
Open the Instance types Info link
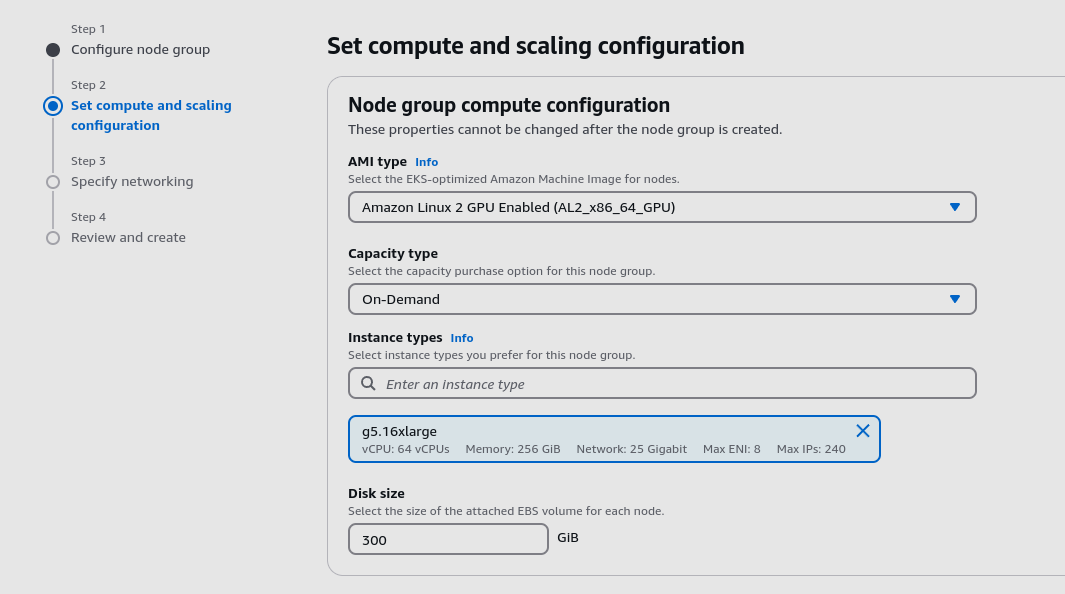461,338
